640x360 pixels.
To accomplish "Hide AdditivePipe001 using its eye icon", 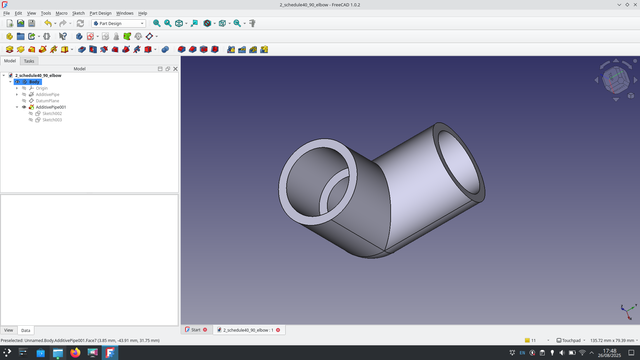I will pyautogui.click(x=24, y=107).
